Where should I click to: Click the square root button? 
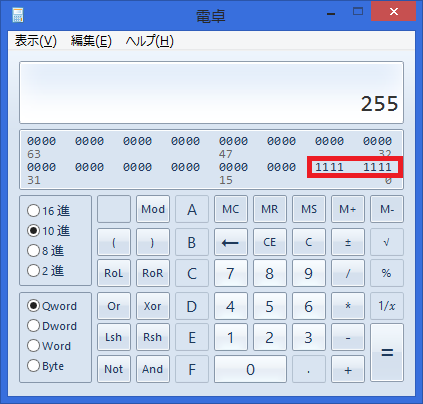coord(387,242)
